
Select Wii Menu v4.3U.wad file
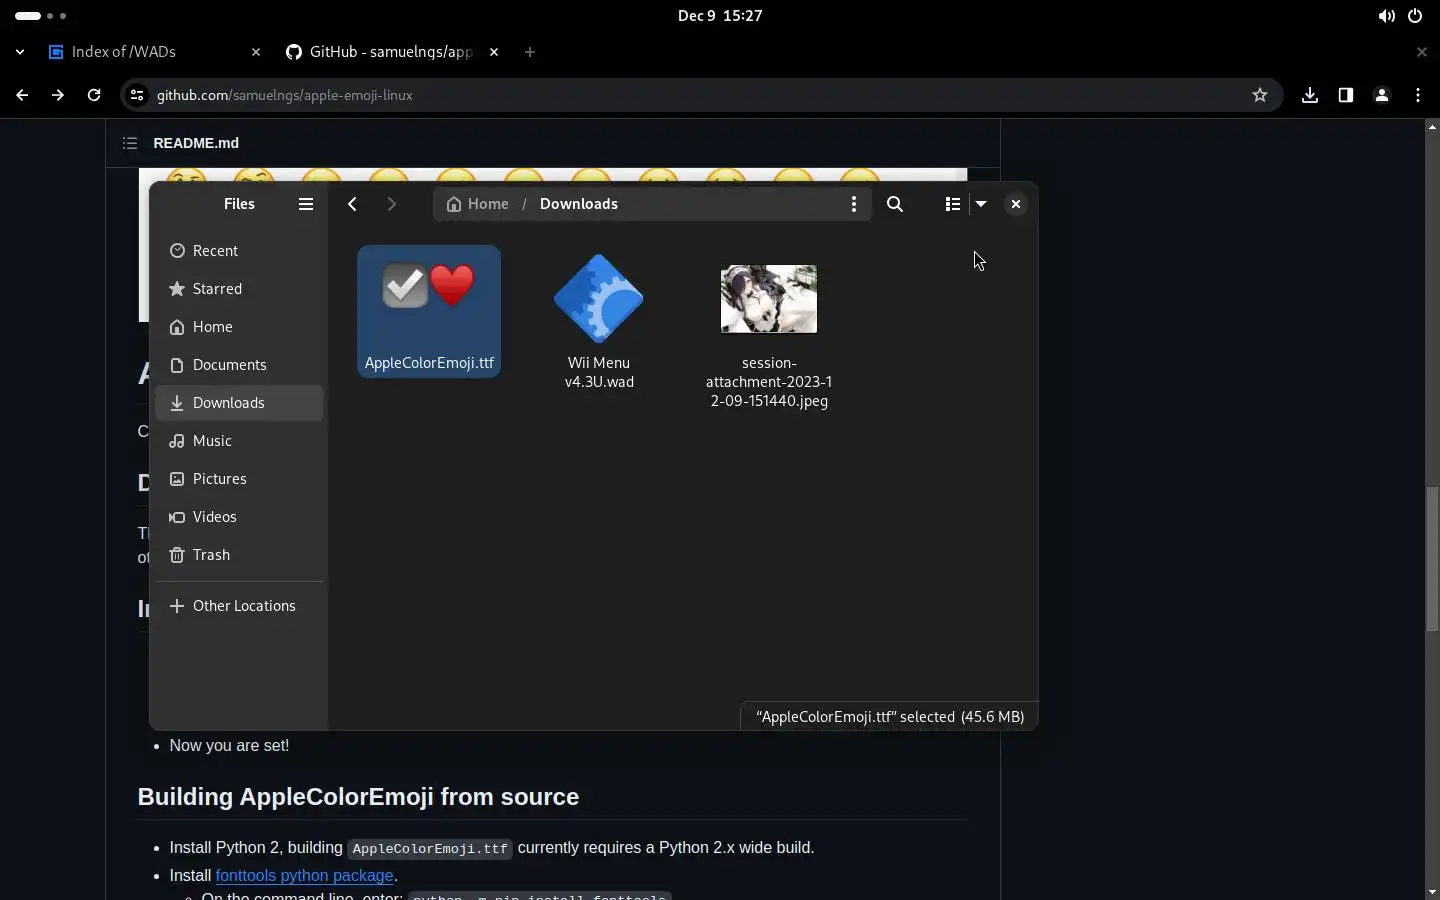click(599, 322)
